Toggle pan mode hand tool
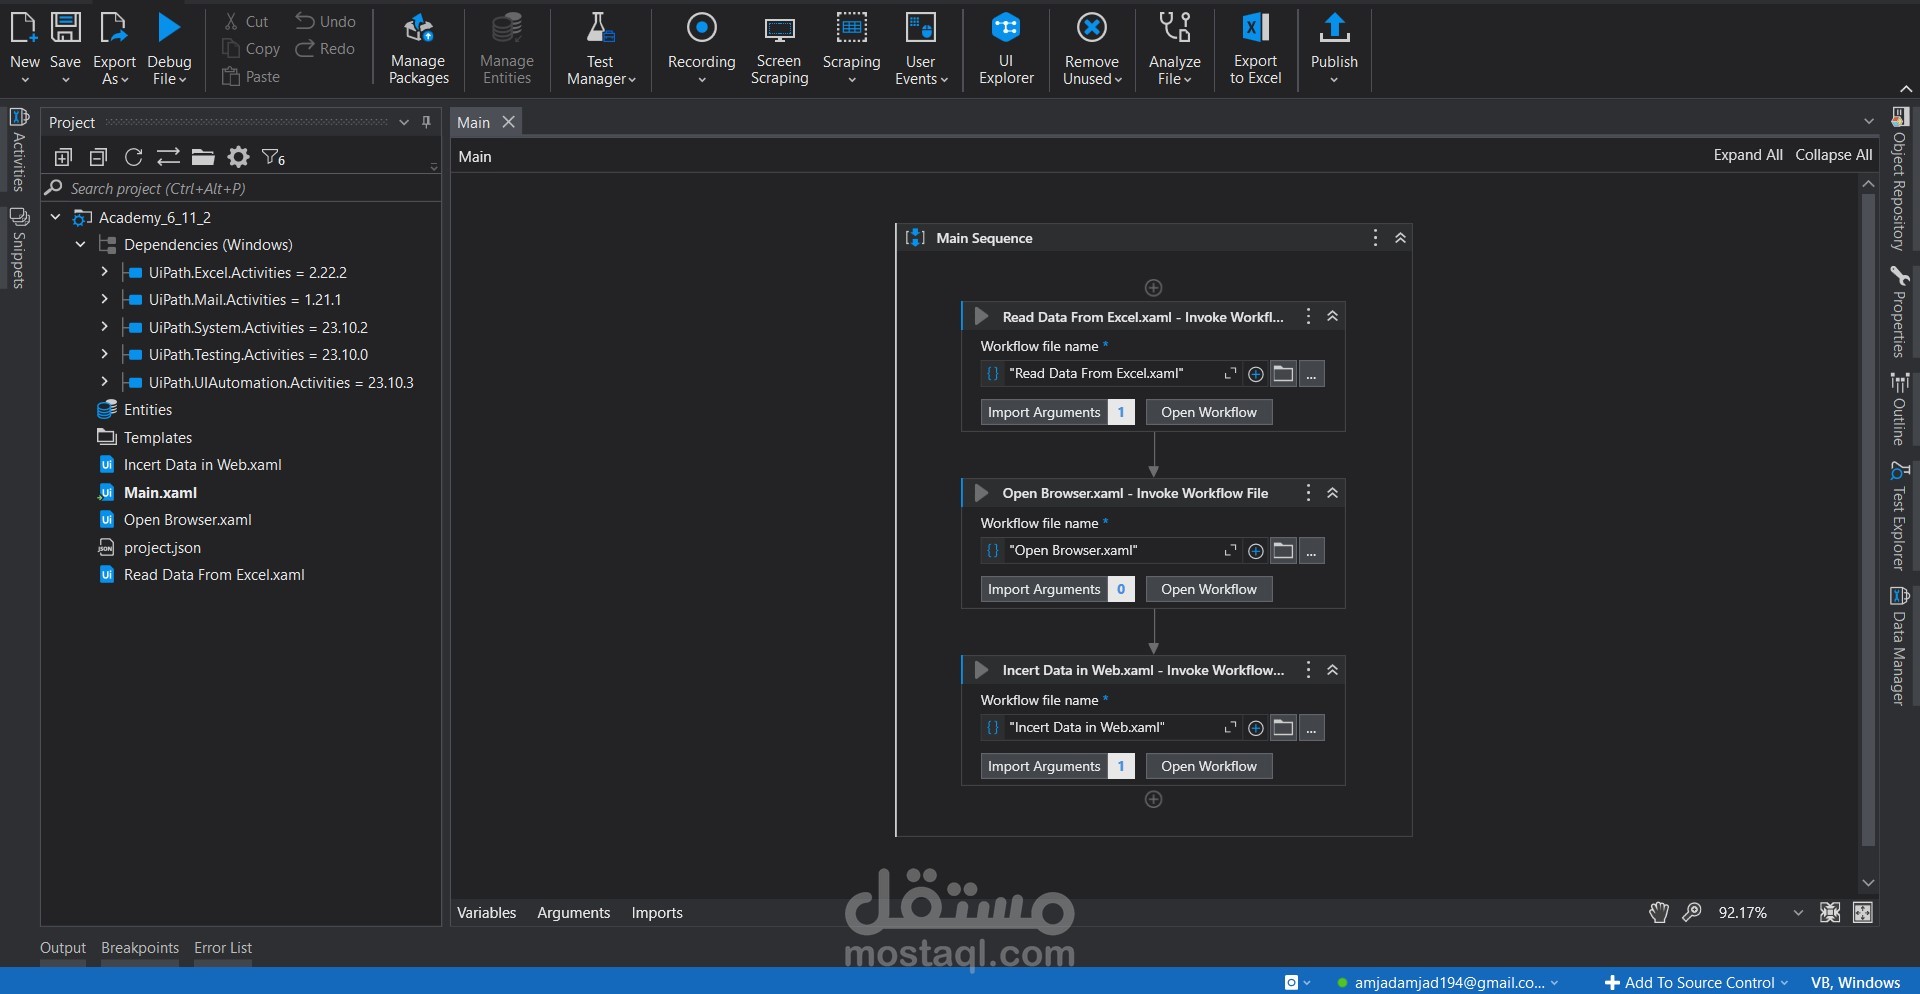The height and width of the screenshot is (994, 1920). click(x=1659, y=912)
